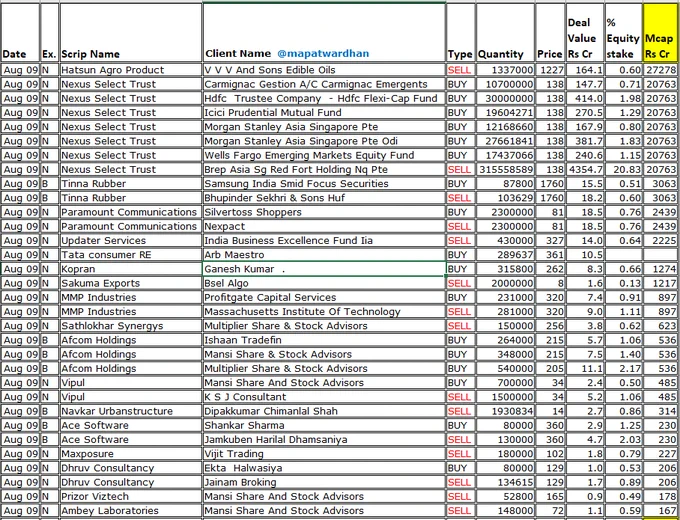The width and height of the screenshot is (680, 520).
Task: Select the Ambey Laboratories scrip cell
Action: [x=131, y=511]
